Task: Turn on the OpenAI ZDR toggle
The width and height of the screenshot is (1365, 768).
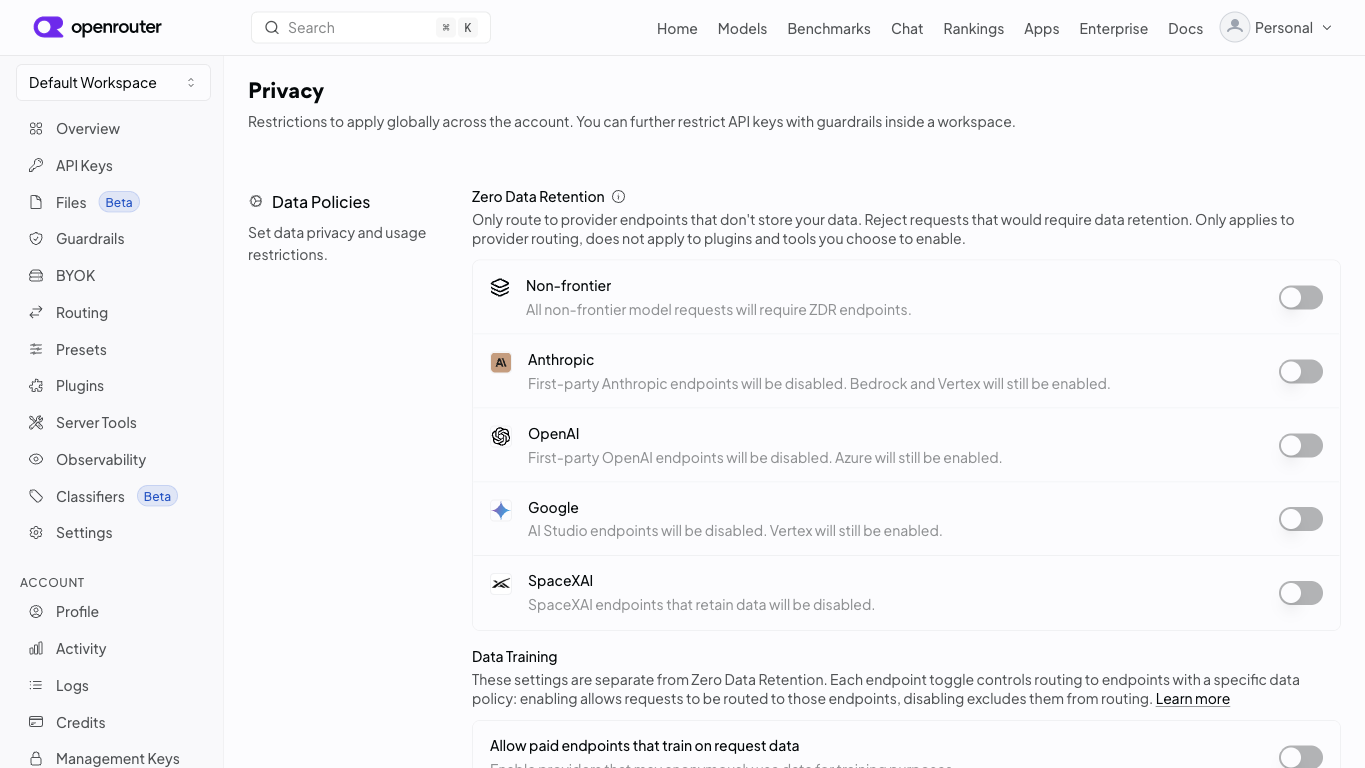Action: coord(1301,445)
